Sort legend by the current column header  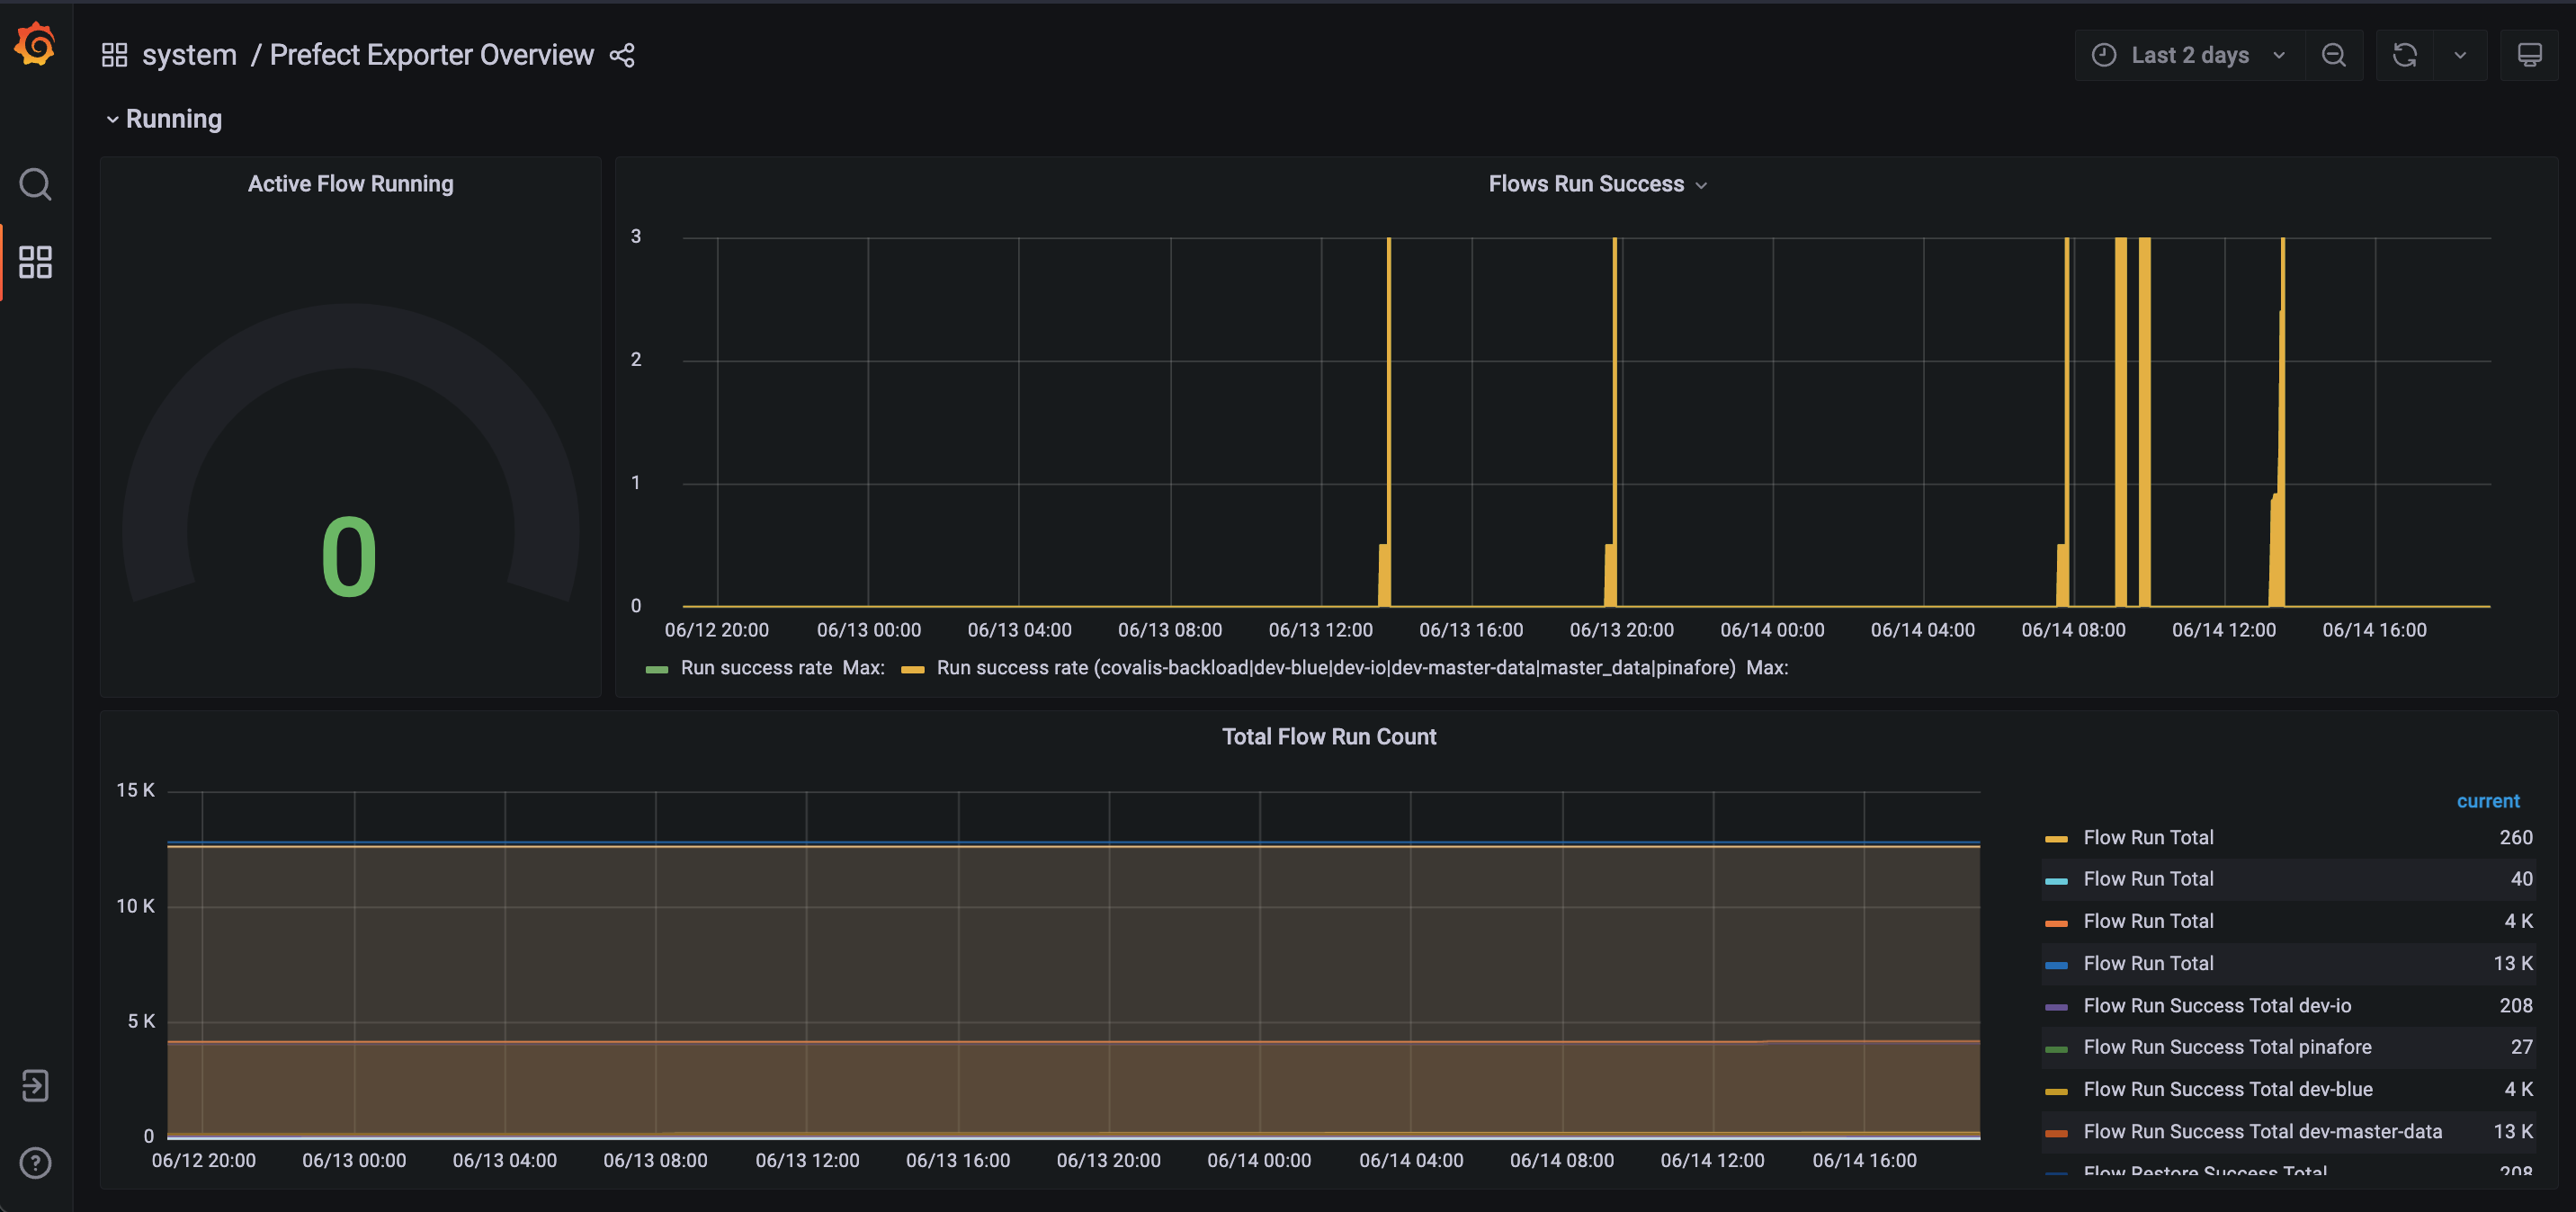[x=2487, y=801]
